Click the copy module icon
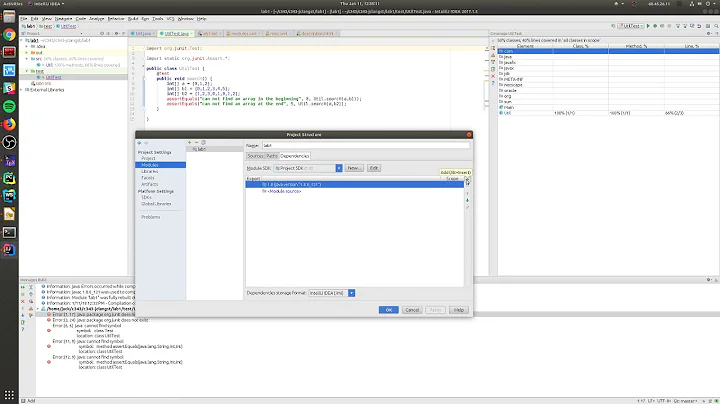This screenshot has width=720, height=404. pyautogui.click(x=203, y=142)
